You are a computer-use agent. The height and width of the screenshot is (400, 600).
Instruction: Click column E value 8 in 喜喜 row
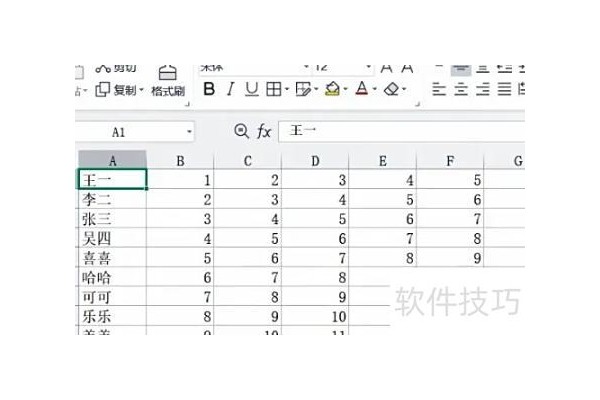[383, 258]
